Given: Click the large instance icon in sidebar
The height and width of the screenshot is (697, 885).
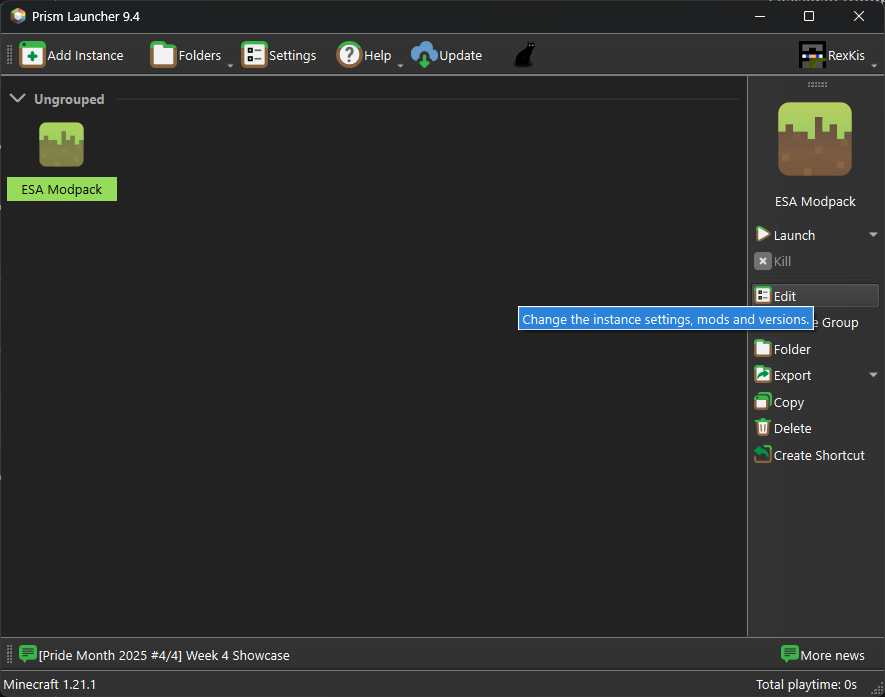Looking at the screenshot, I should [815, 139].
